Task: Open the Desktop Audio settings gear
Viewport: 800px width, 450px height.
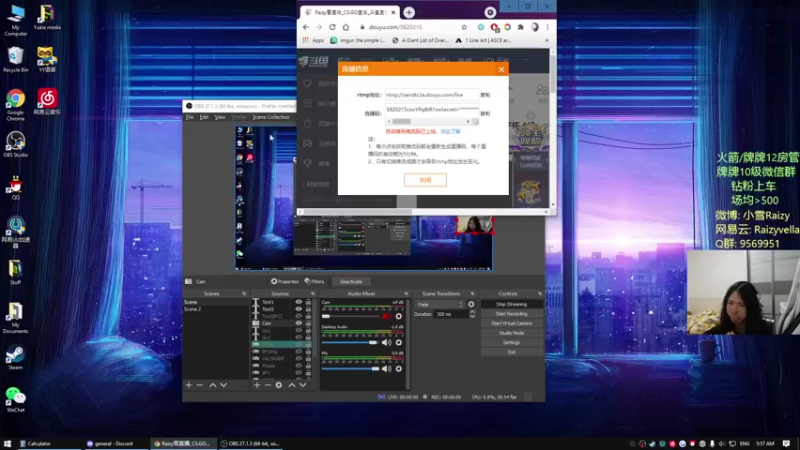Action: 398,342
